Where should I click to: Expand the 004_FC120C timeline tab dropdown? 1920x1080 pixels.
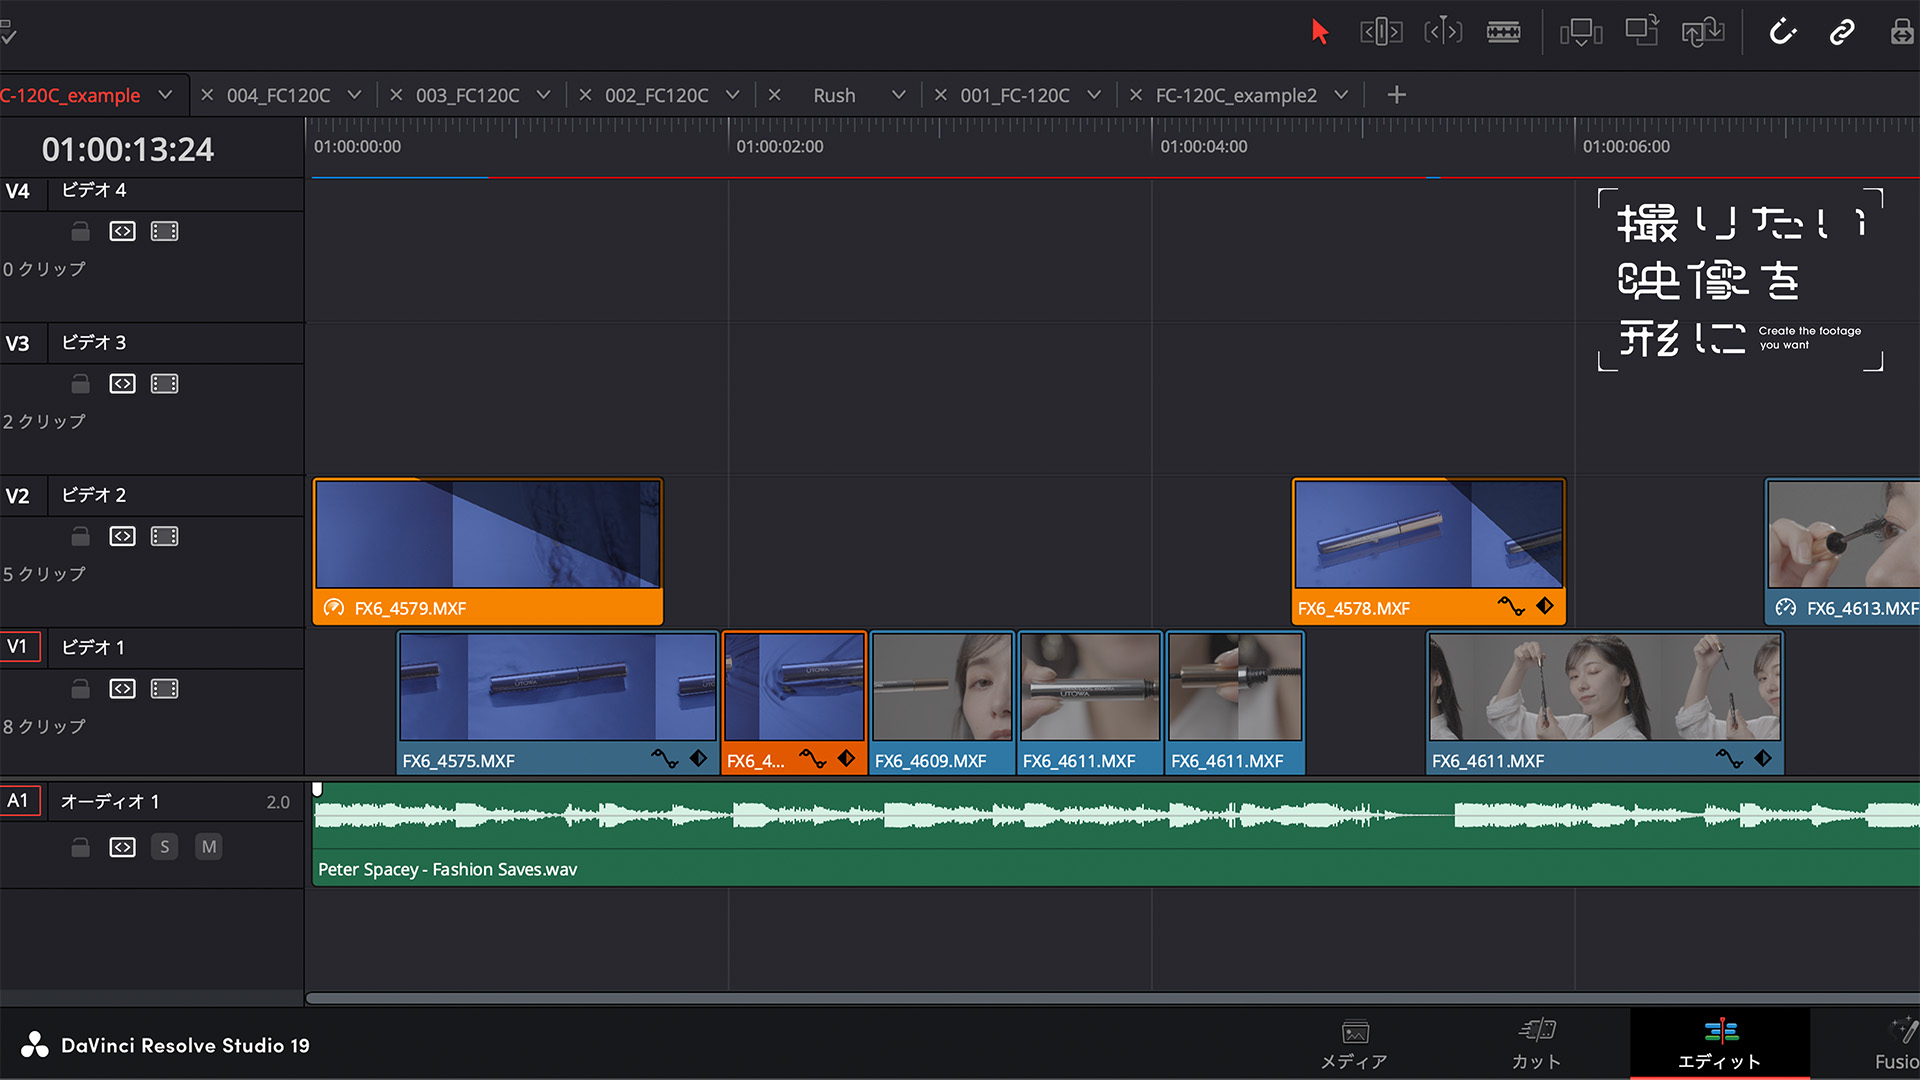354,95
